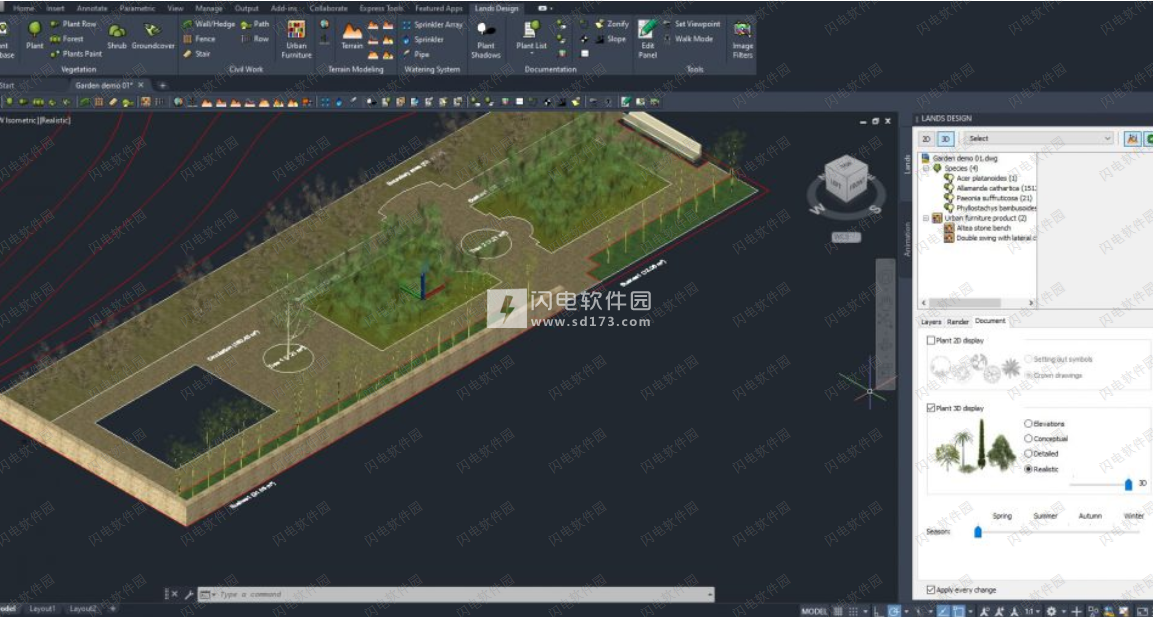Uncheck Apply every change
This screenshot has width=1153, height=617.
click(x=932, y=590)
